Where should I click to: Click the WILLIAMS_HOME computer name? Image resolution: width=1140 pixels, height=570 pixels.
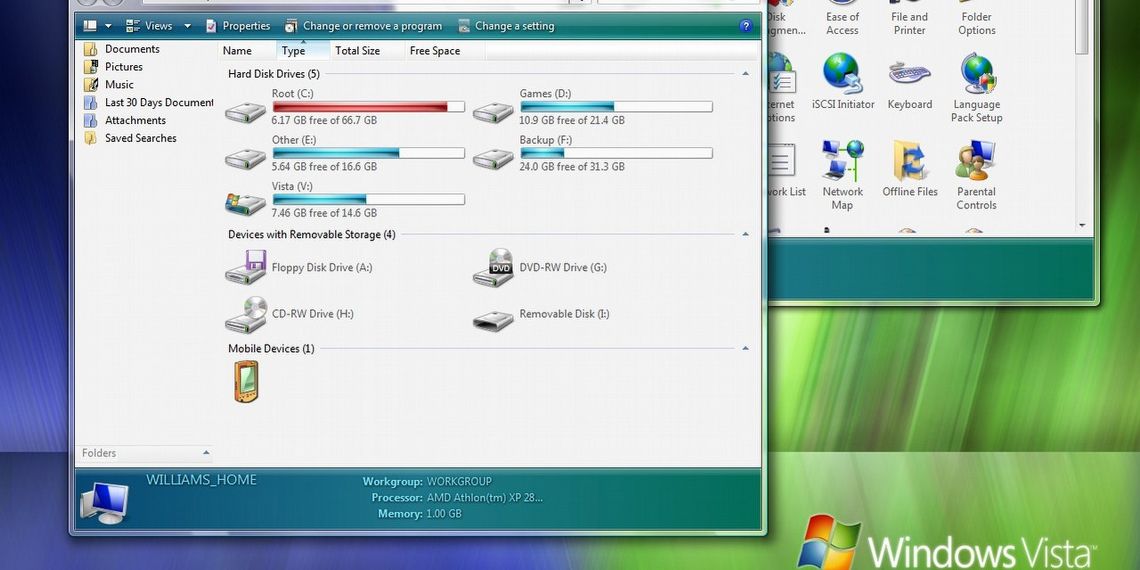(201, 480)
